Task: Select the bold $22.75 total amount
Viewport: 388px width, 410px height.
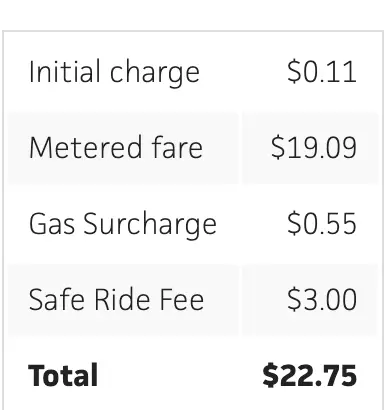Action: coord(310,375)
